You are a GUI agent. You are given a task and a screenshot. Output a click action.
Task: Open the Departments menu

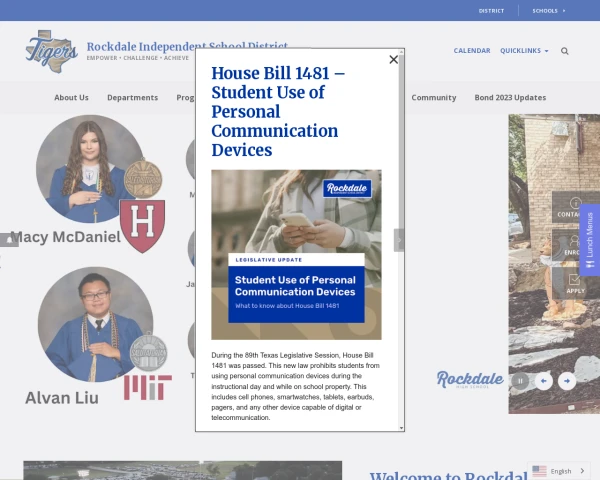(x=132, y=98)
